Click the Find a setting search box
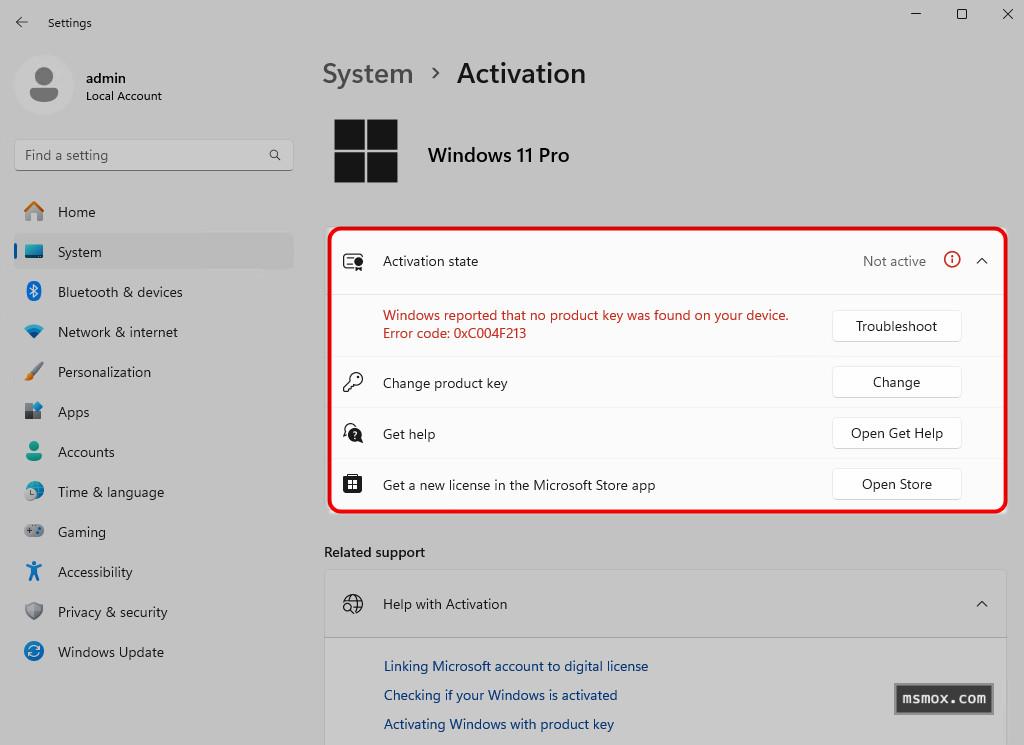Image resolution: width=1024 pixels, height=745 pixels. [140, 155]
